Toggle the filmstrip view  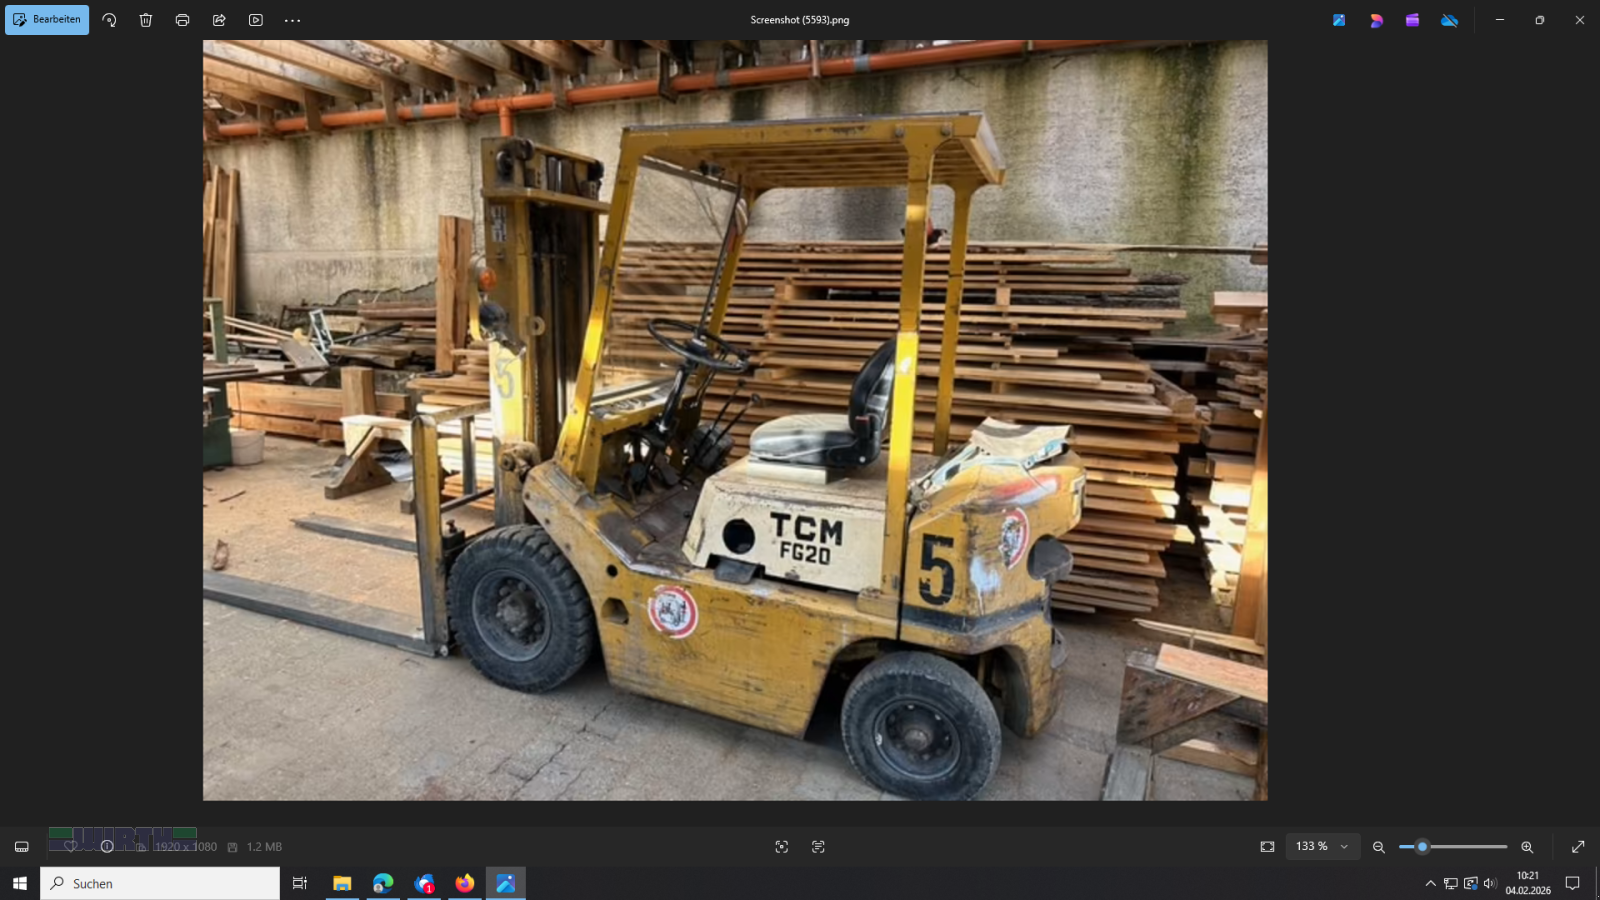pos(21,847)
